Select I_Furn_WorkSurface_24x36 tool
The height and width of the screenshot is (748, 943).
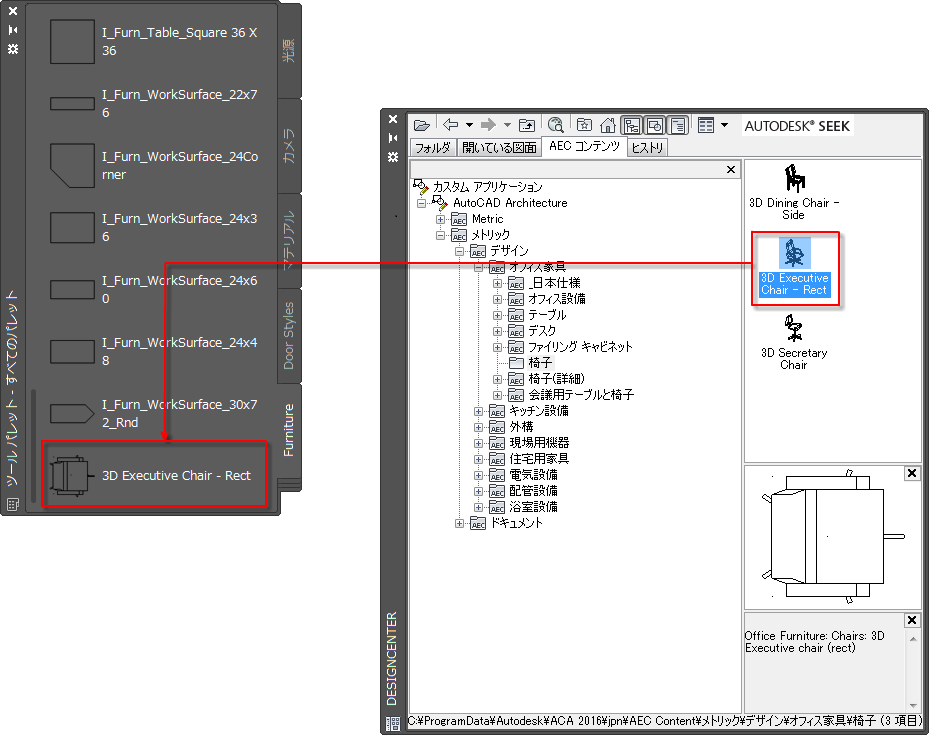154,227
